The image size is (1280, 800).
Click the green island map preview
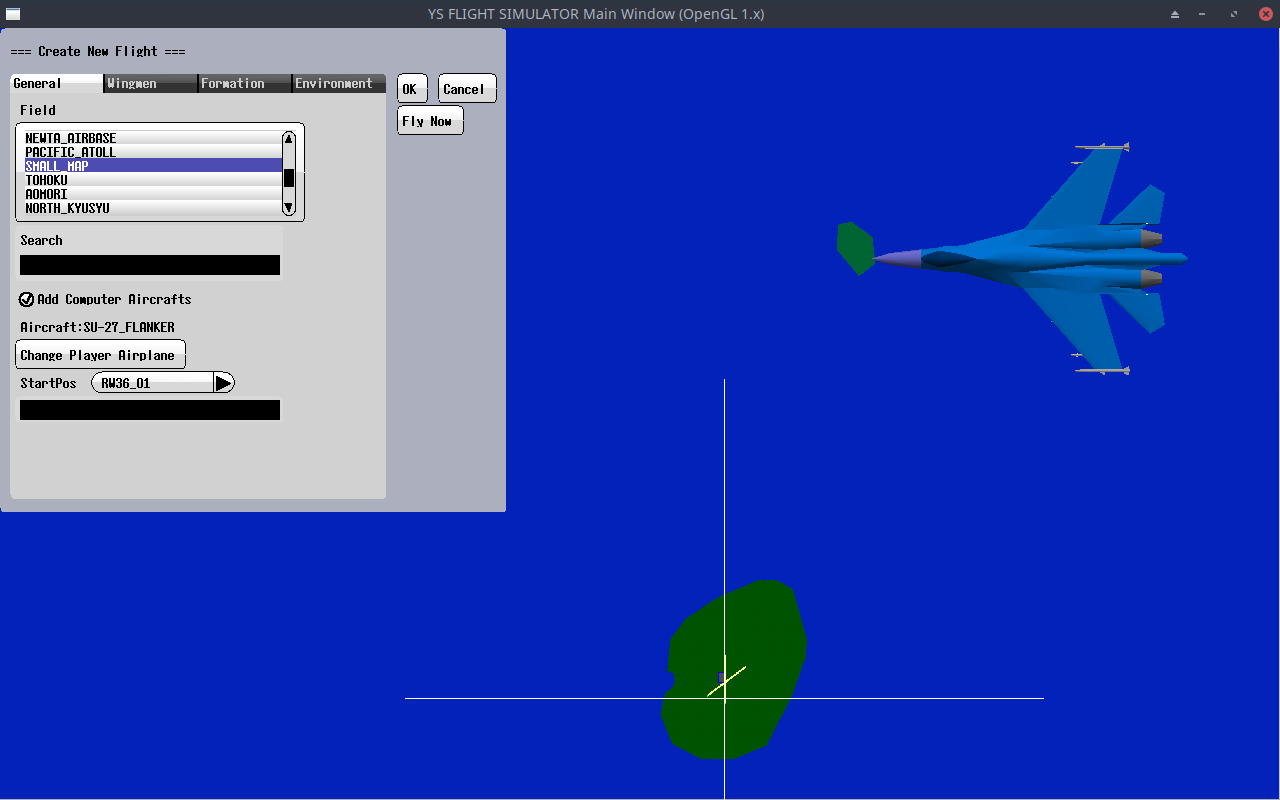(734, 669)
